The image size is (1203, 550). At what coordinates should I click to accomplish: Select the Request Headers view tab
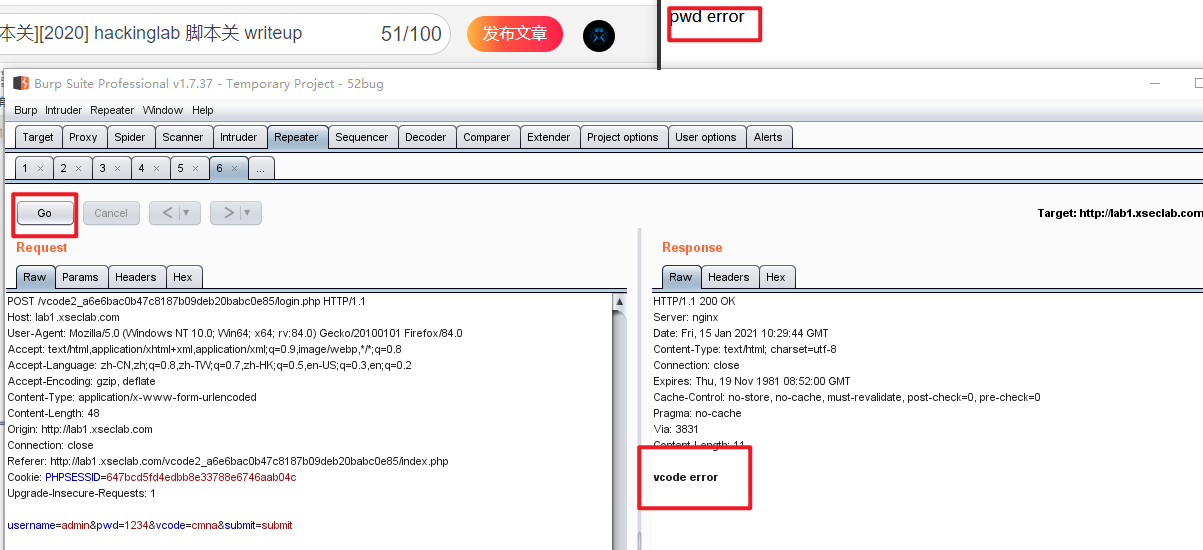(x=136, y=277)
